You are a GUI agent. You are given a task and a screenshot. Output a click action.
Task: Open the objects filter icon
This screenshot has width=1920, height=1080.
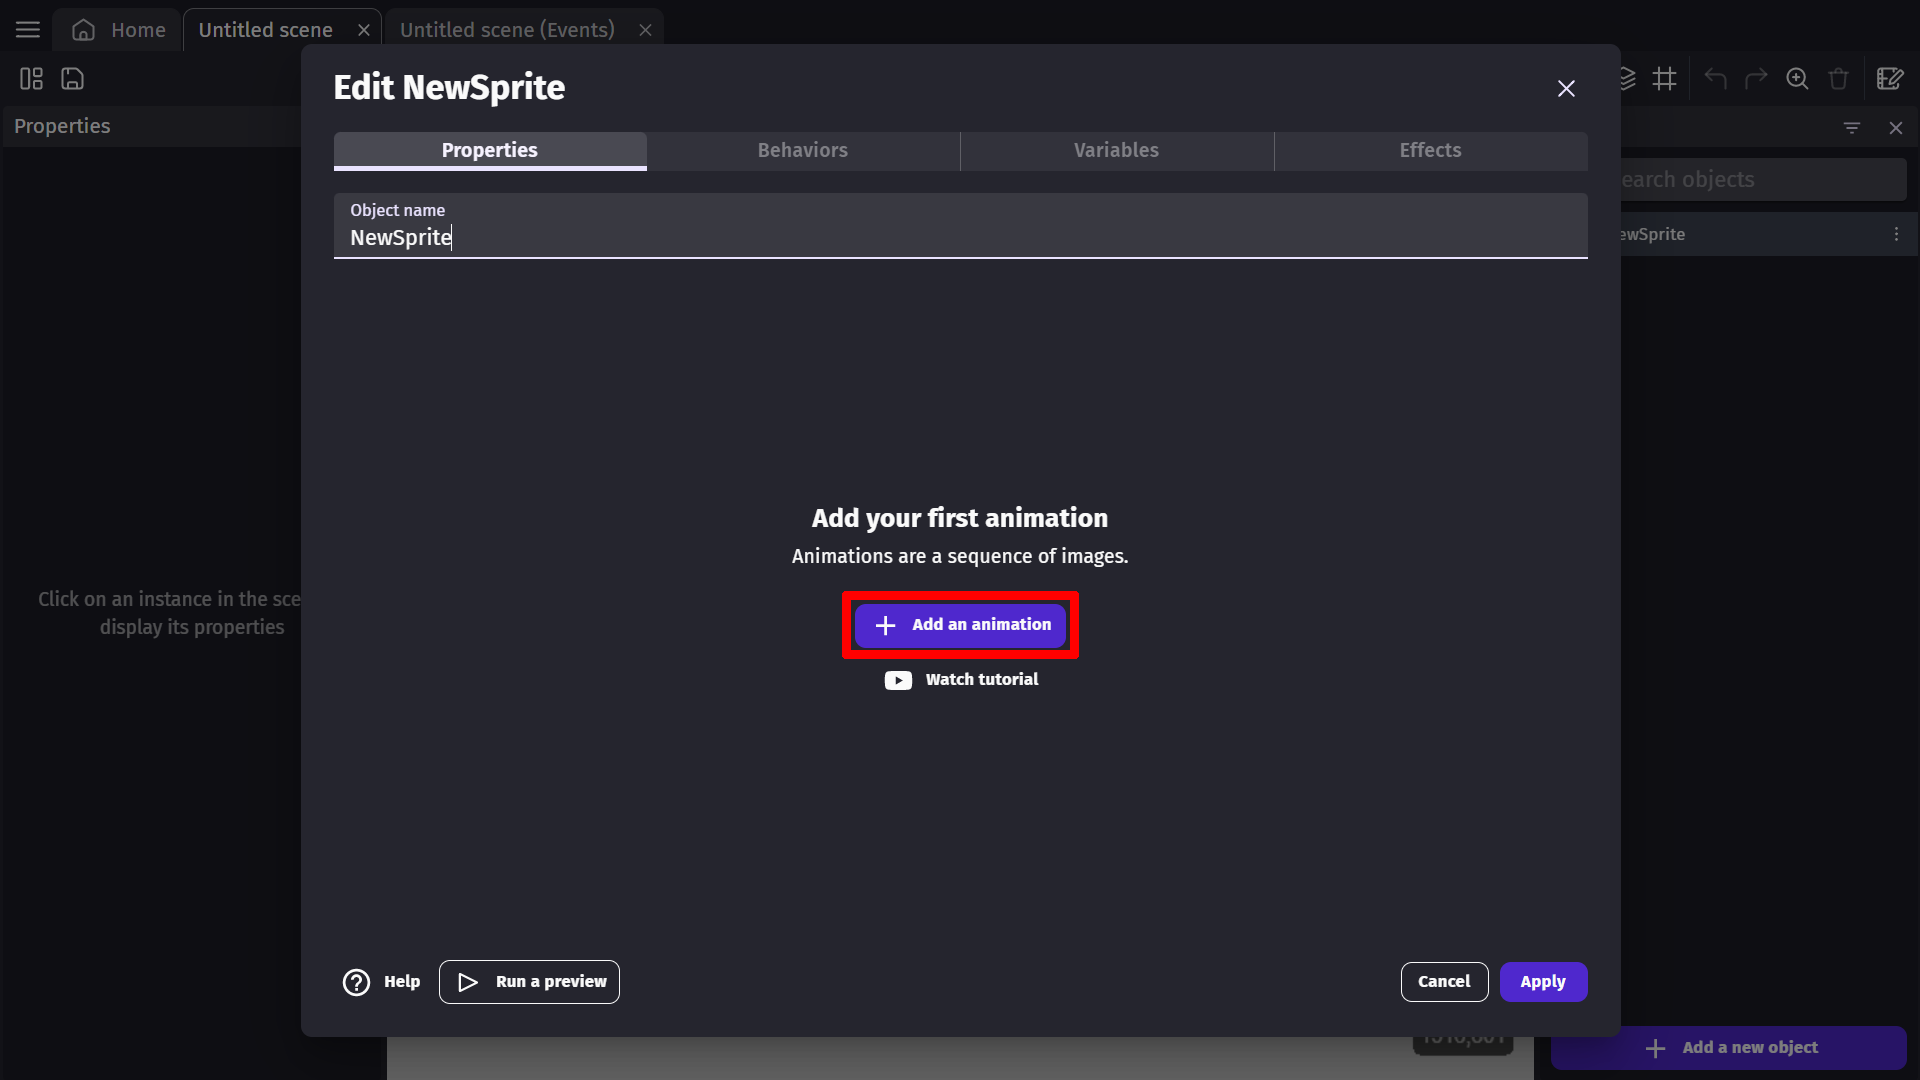pyautogui.click(x=1851, y=128)
